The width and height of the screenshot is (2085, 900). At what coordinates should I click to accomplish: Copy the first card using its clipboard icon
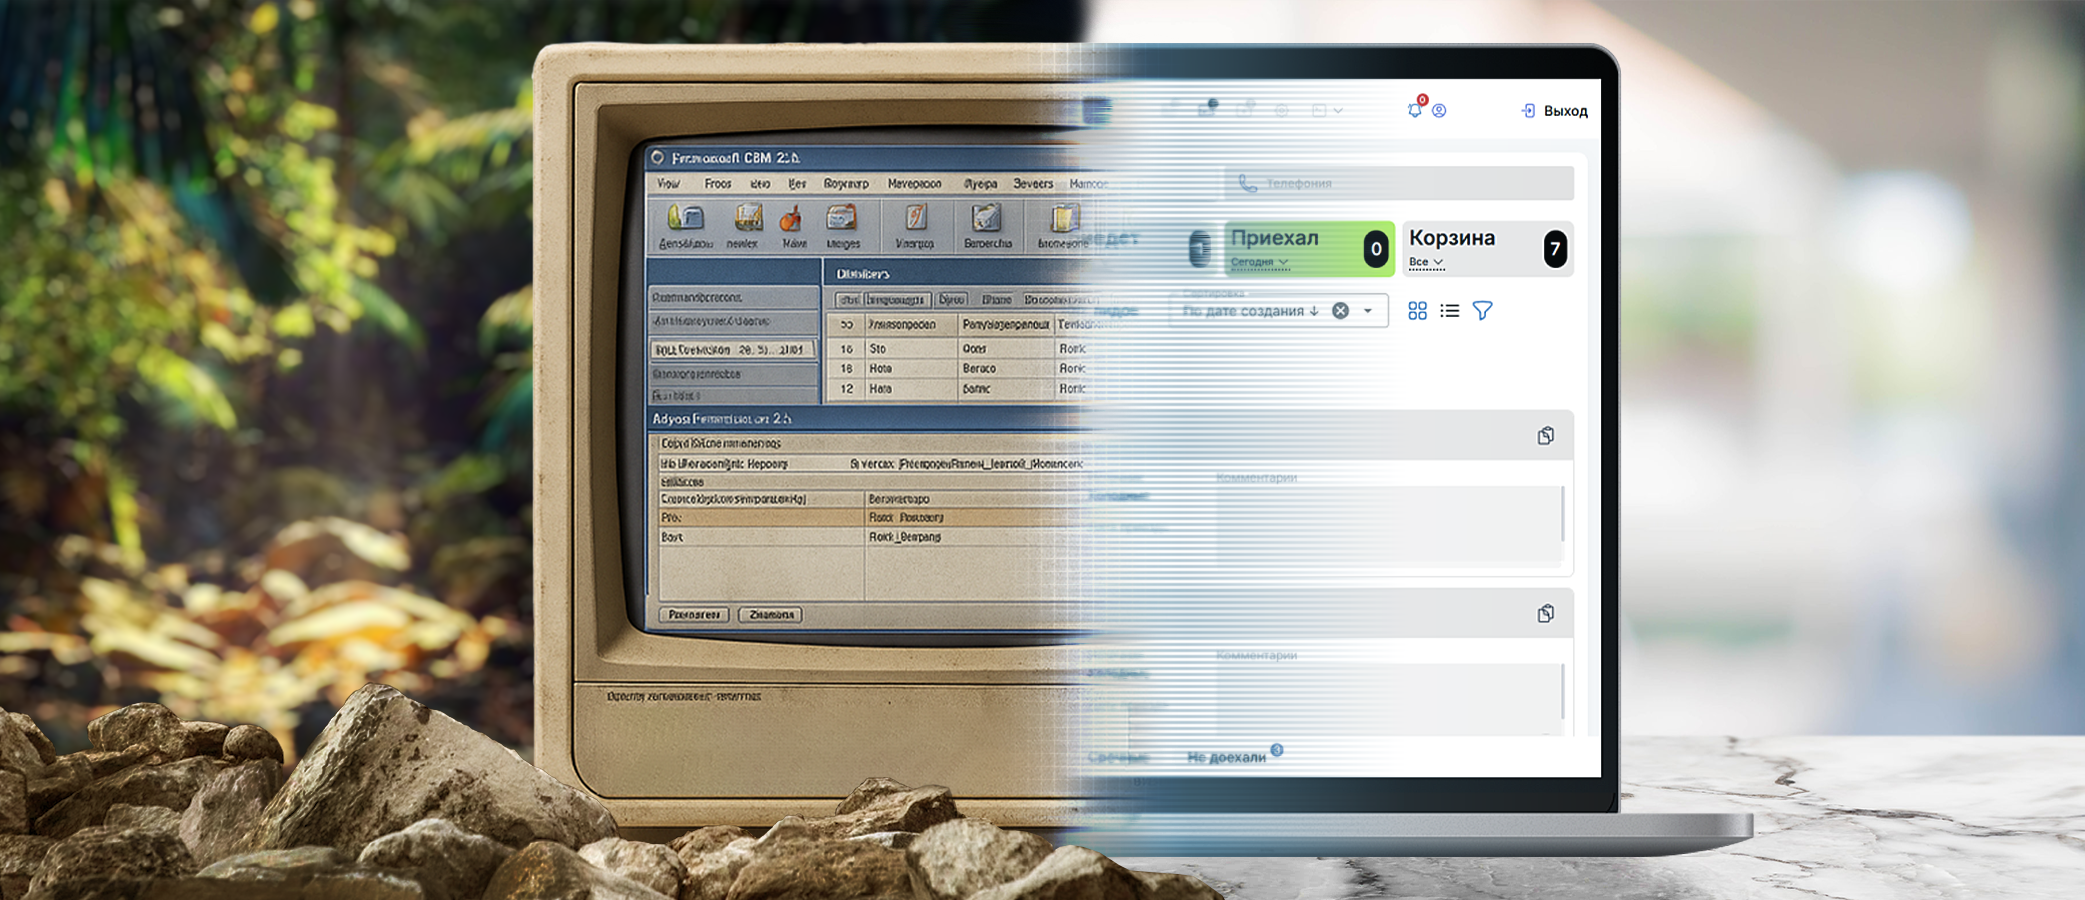pyautogui.click(x=1546, y=436)
